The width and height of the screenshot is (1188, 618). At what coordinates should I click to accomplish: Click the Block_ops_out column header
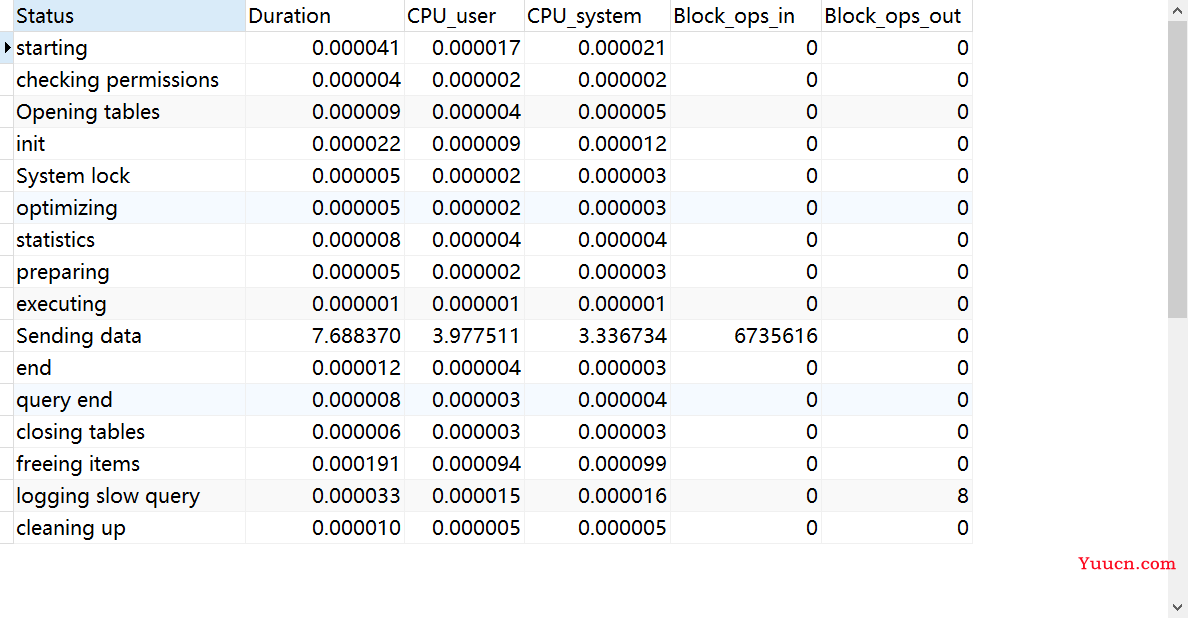(x=897, y=16)
